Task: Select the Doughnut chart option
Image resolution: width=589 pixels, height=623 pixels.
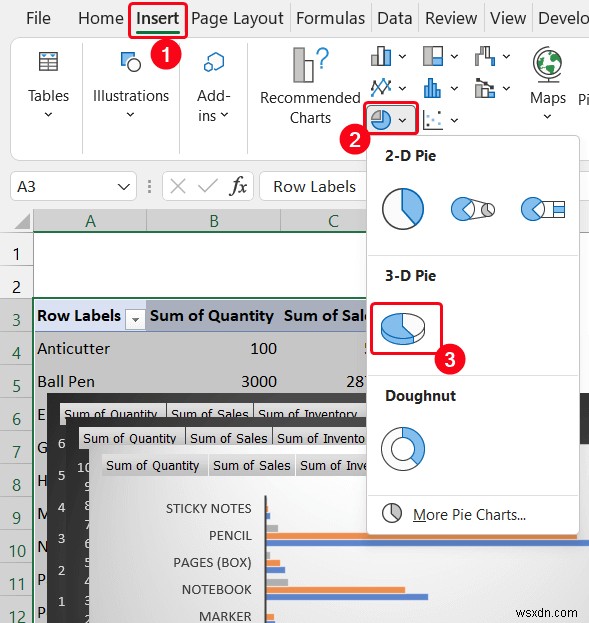Action: pos(403,449)
